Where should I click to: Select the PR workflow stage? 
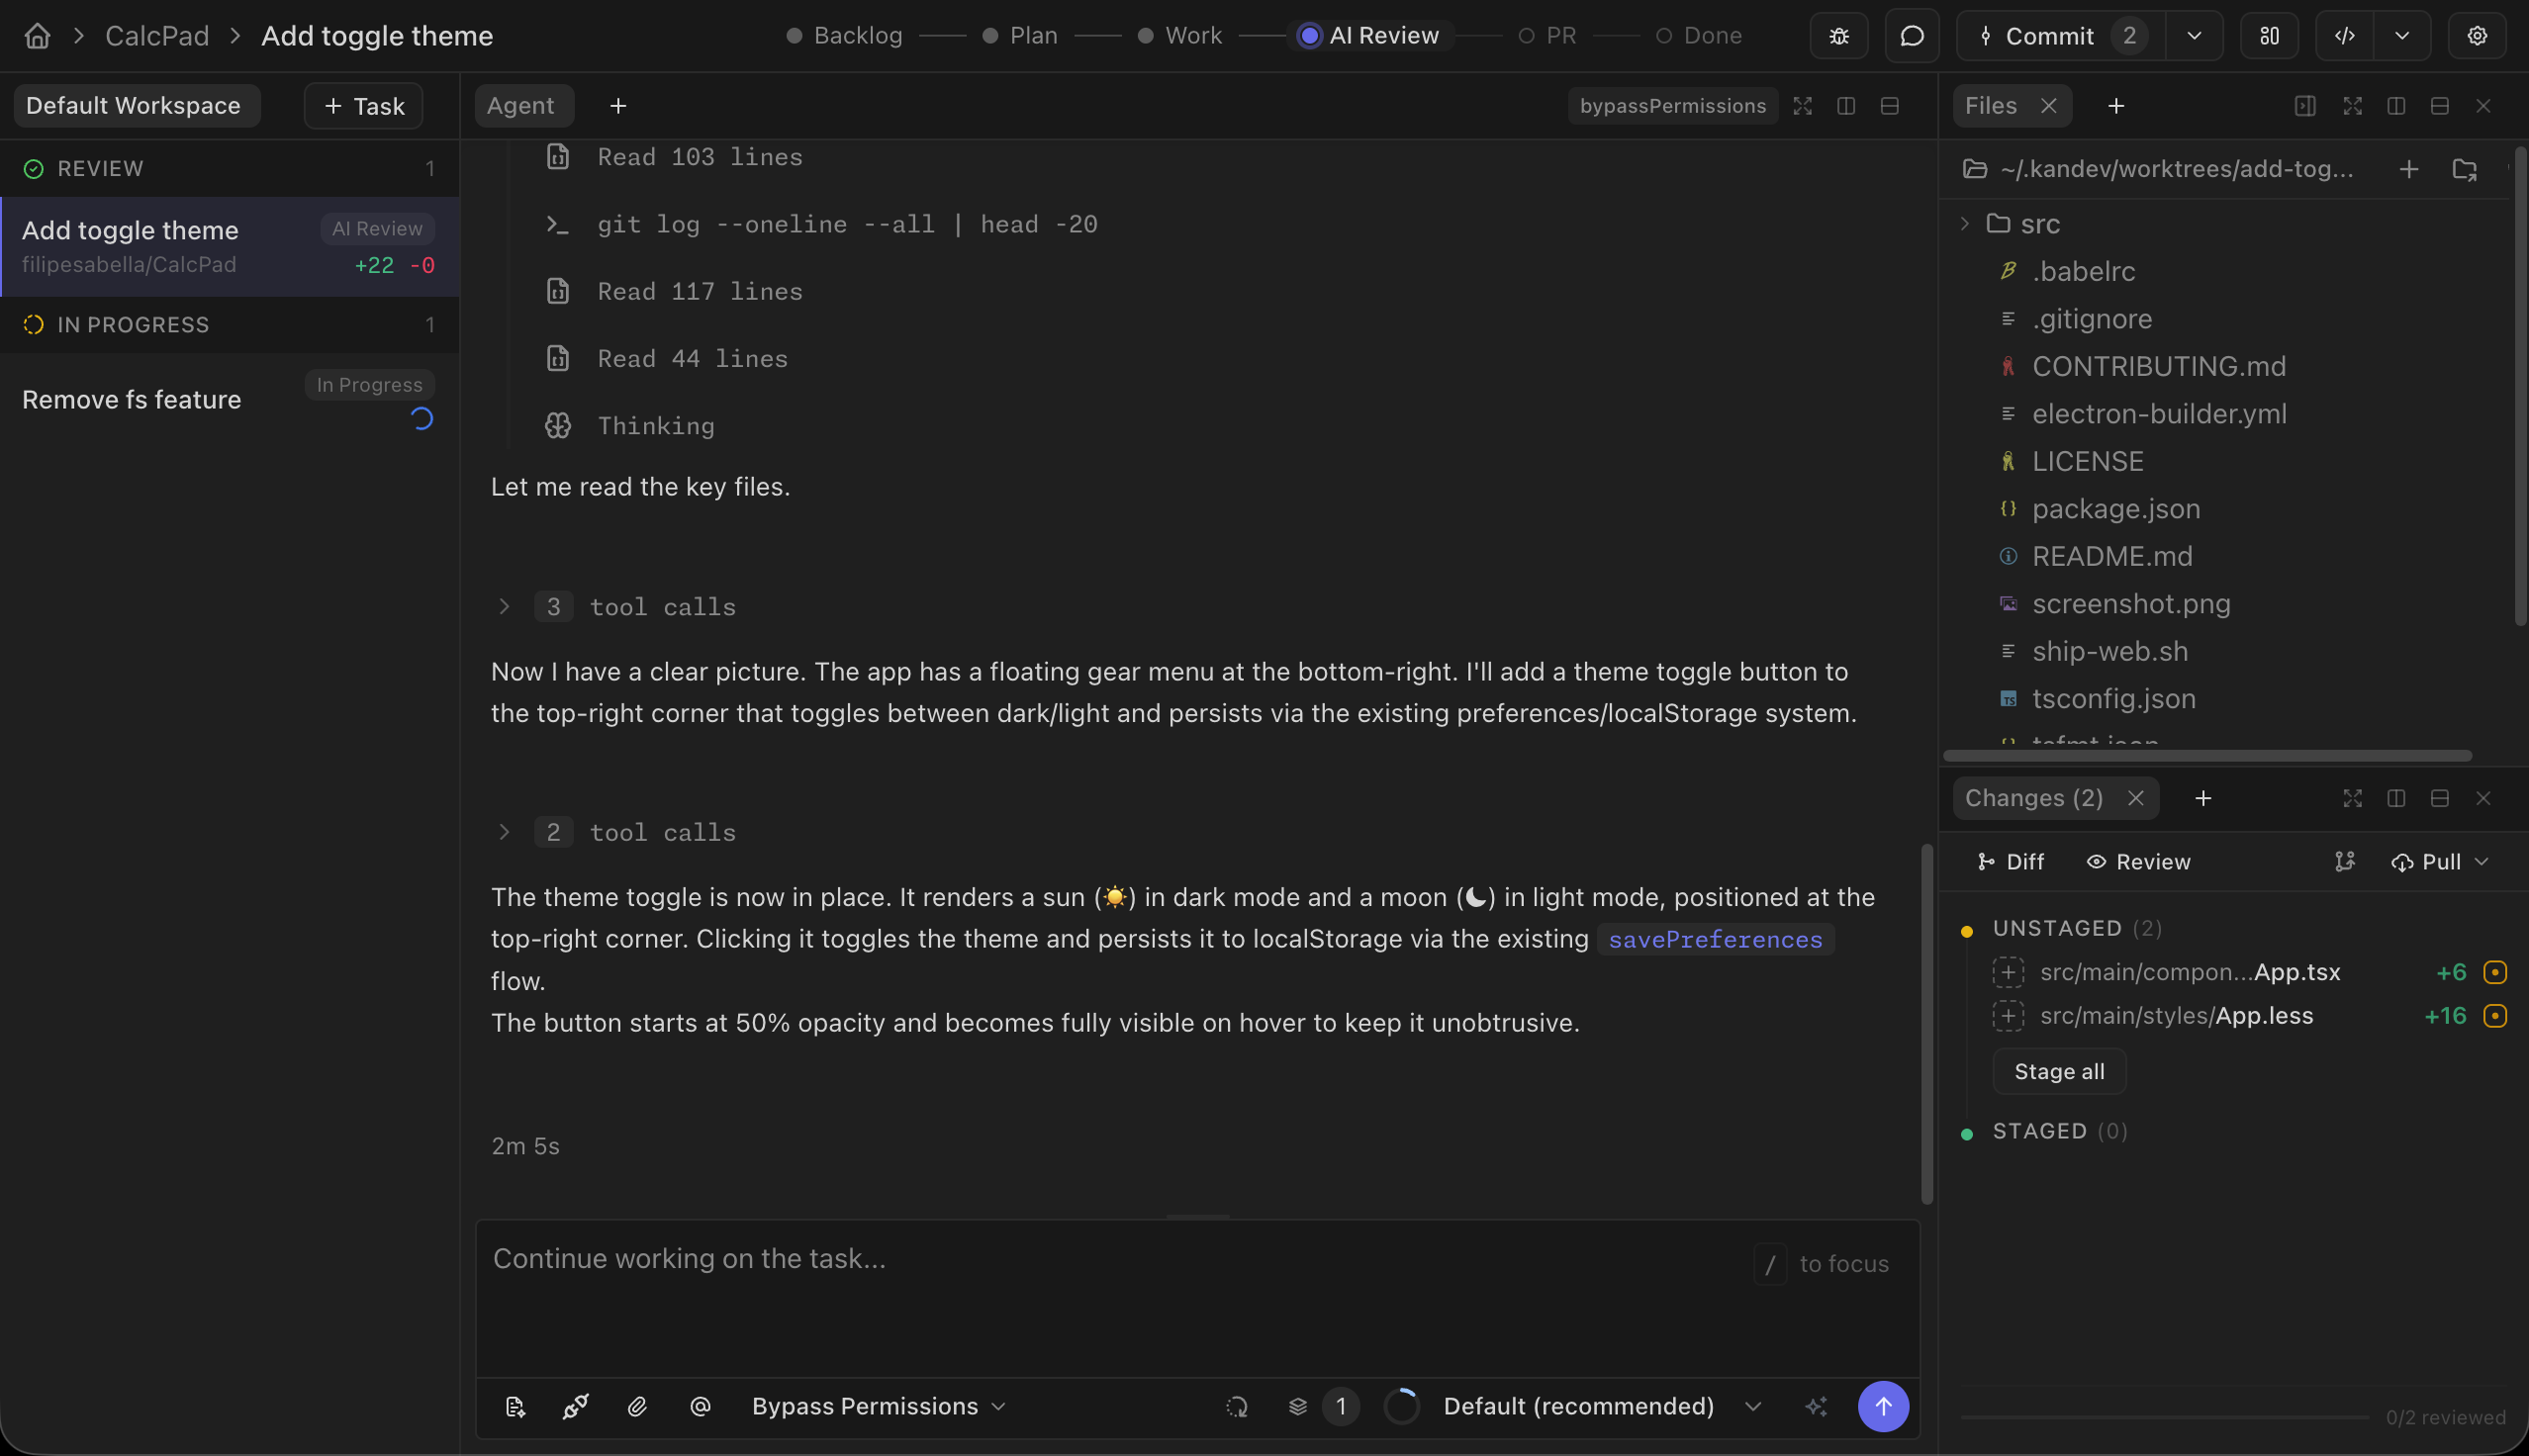[1548, 36]
